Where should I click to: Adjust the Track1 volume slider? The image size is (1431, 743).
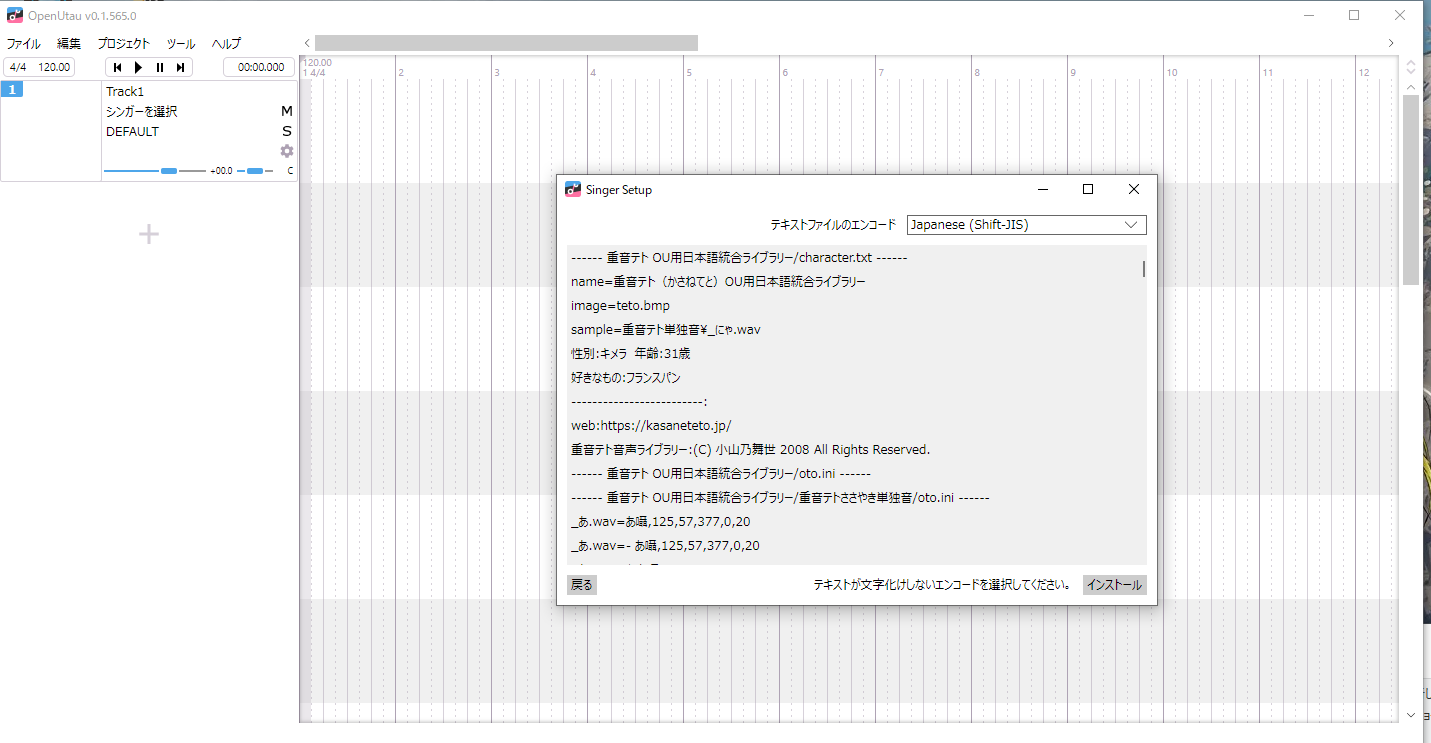(x=168, y=171)
